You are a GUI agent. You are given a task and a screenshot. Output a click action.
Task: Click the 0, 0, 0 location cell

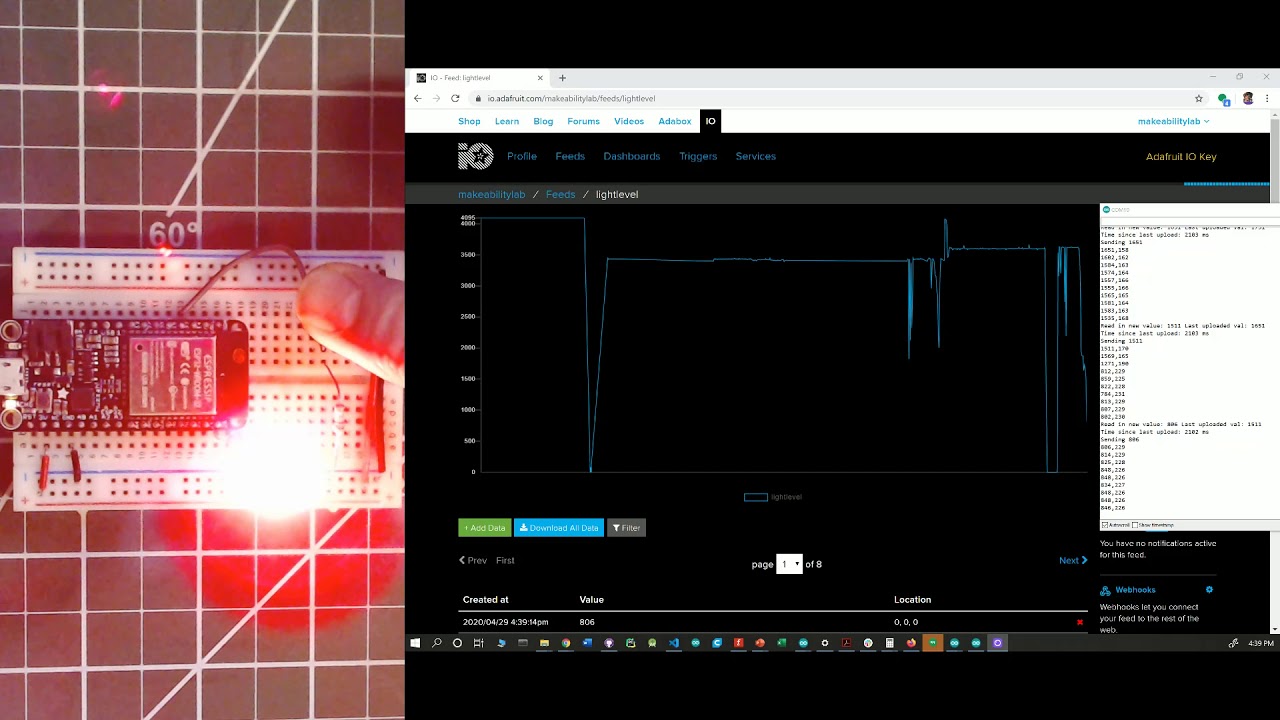tap(906, 622)
